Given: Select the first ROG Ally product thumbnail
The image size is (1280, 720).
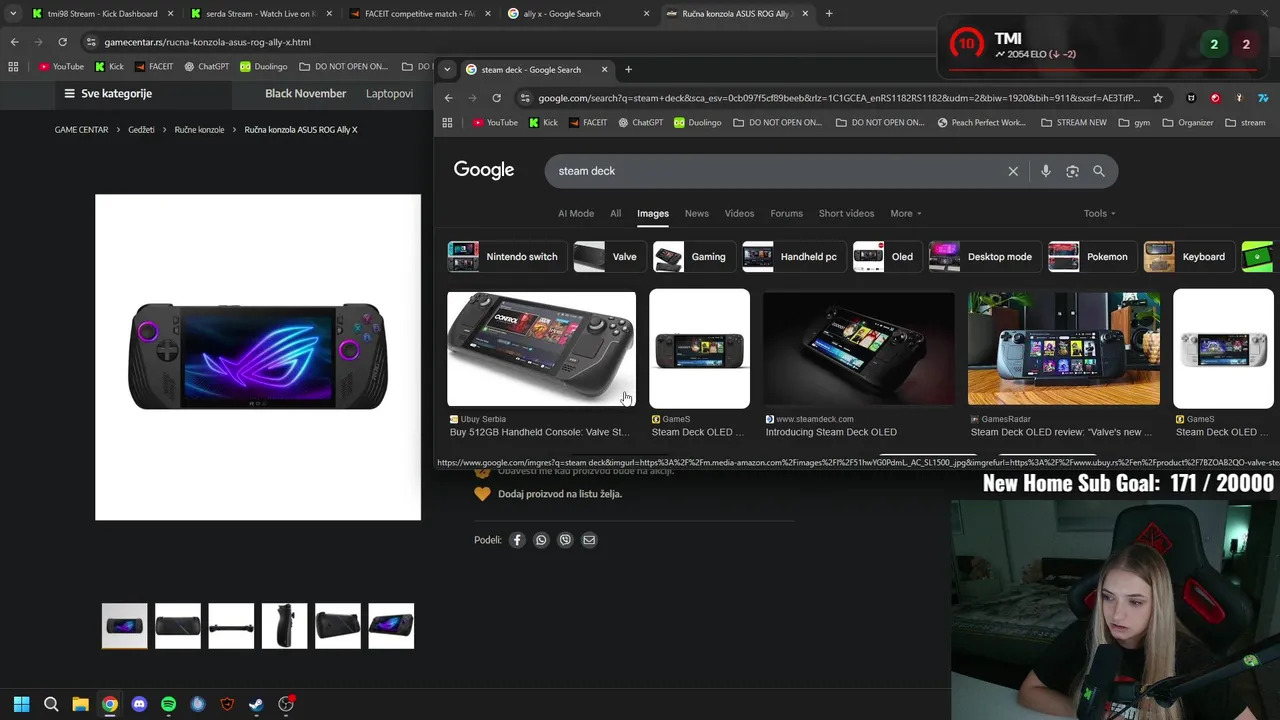Looking at the screenshot, I should click(124, 626).
